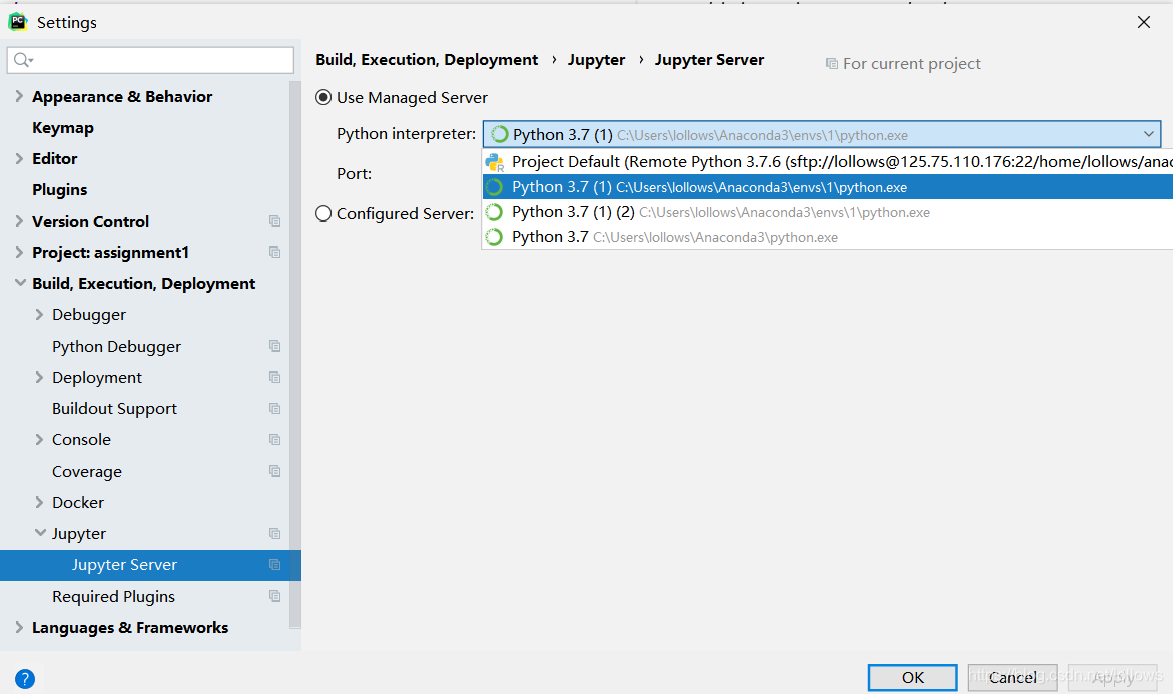Focus the settings search field

click(150, 60)
